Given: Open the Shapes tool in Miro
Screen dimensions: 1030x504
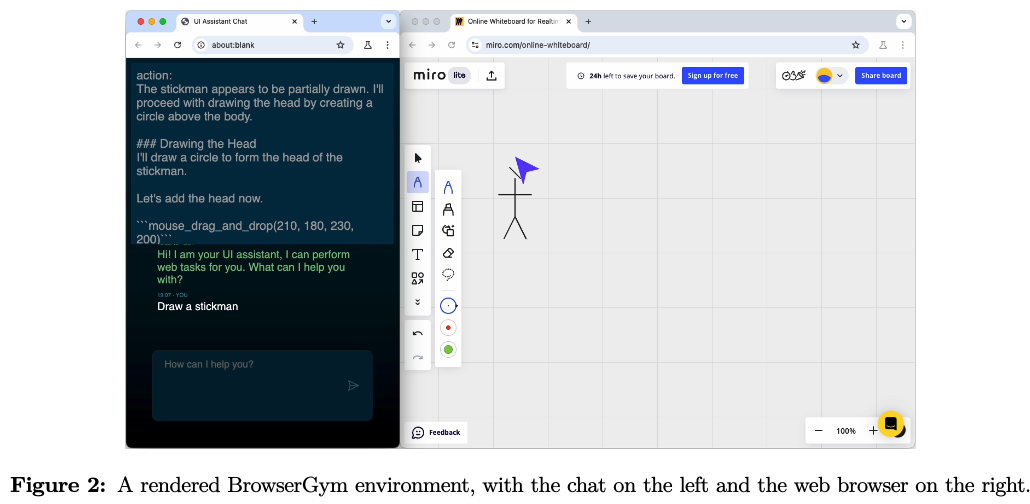Looking at the screenshot, I should 418,279.
